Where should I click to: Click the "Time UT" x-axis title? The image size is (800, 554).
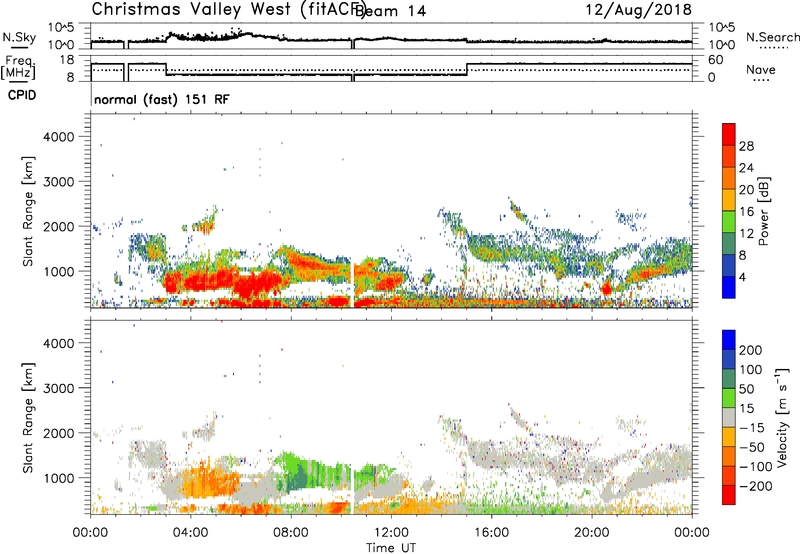[x=391, y=548]
